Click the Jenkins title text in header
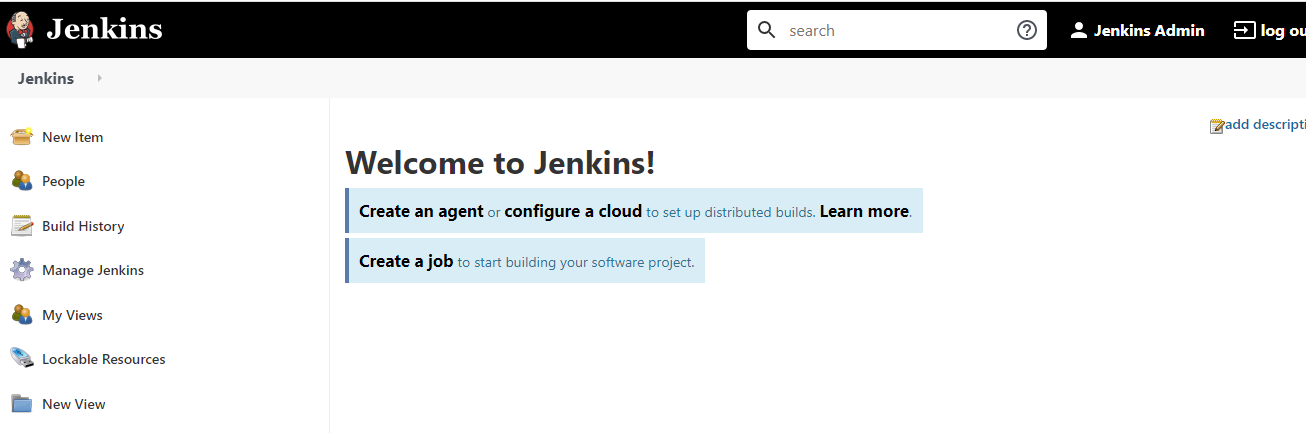 [104, 30]
